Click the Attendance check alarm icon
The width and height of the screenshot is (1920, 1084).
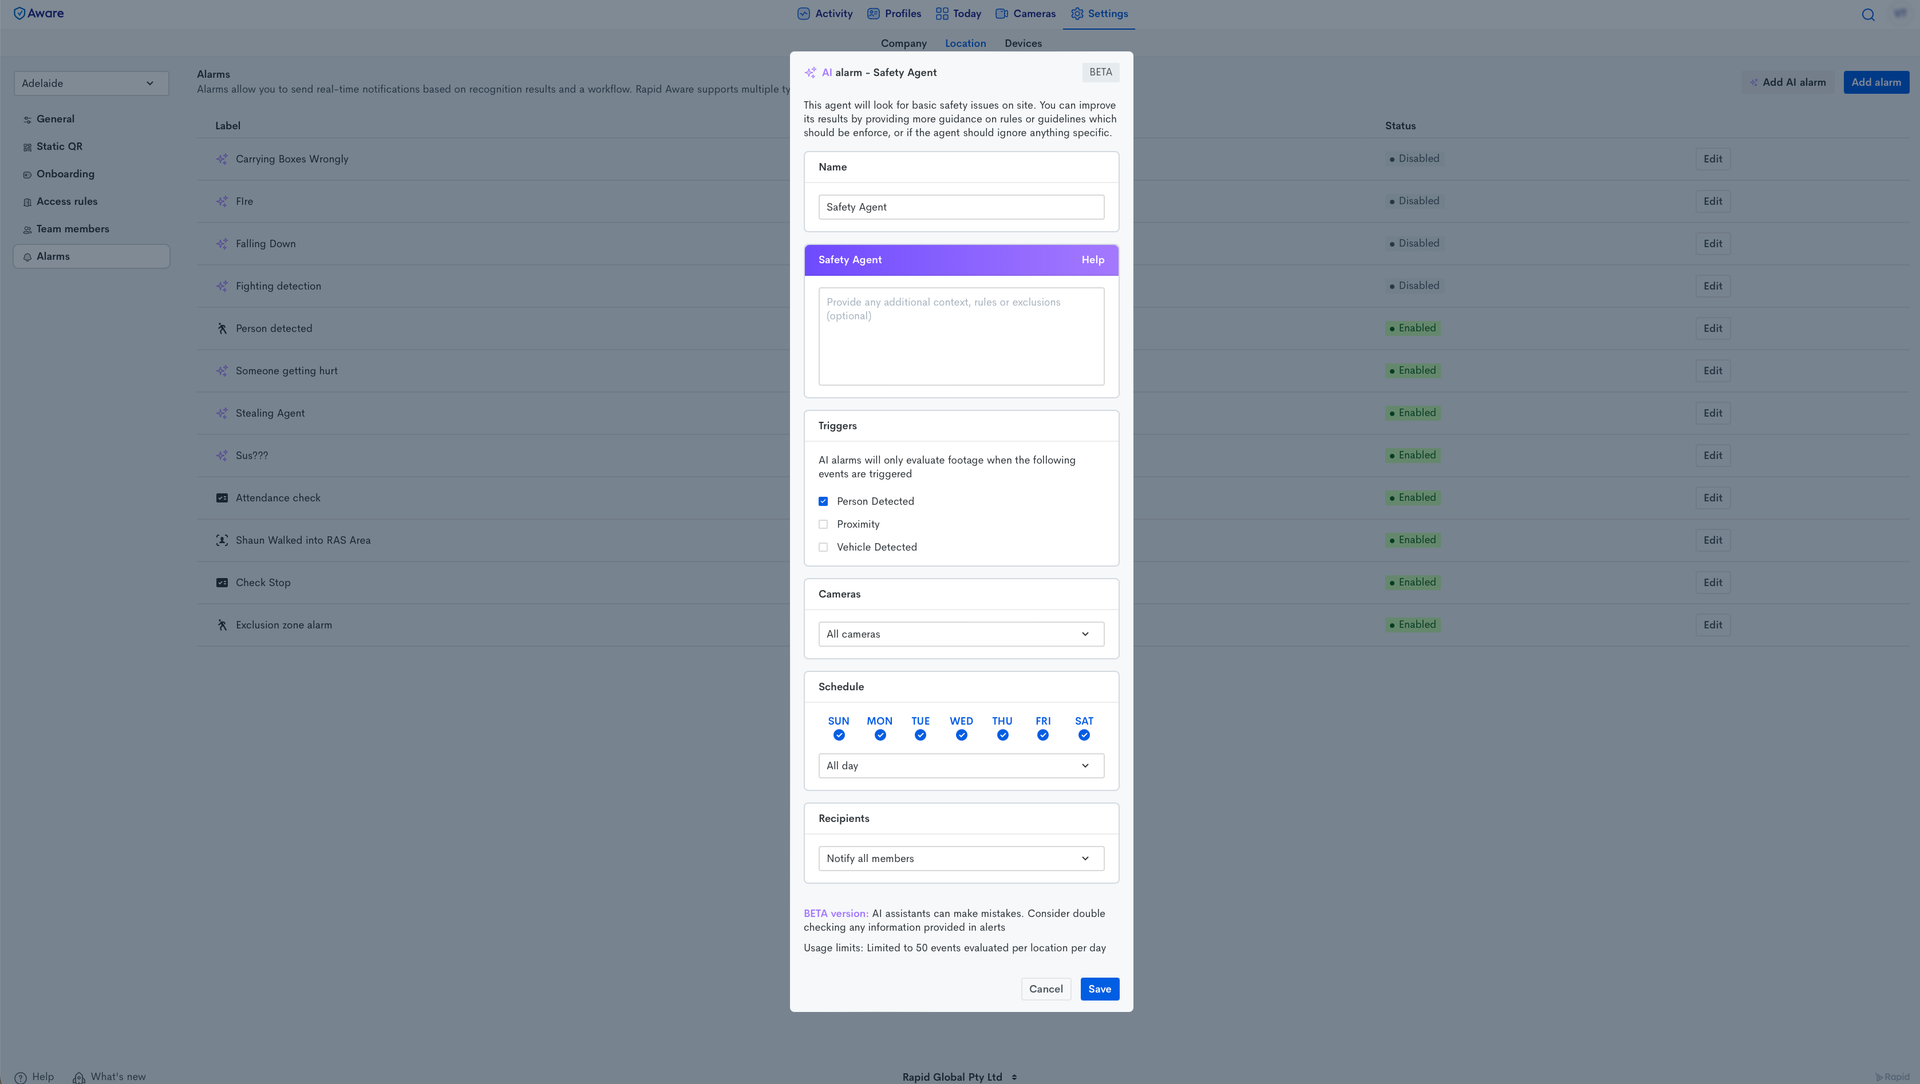pyautogui.click(x=222, y=498)
